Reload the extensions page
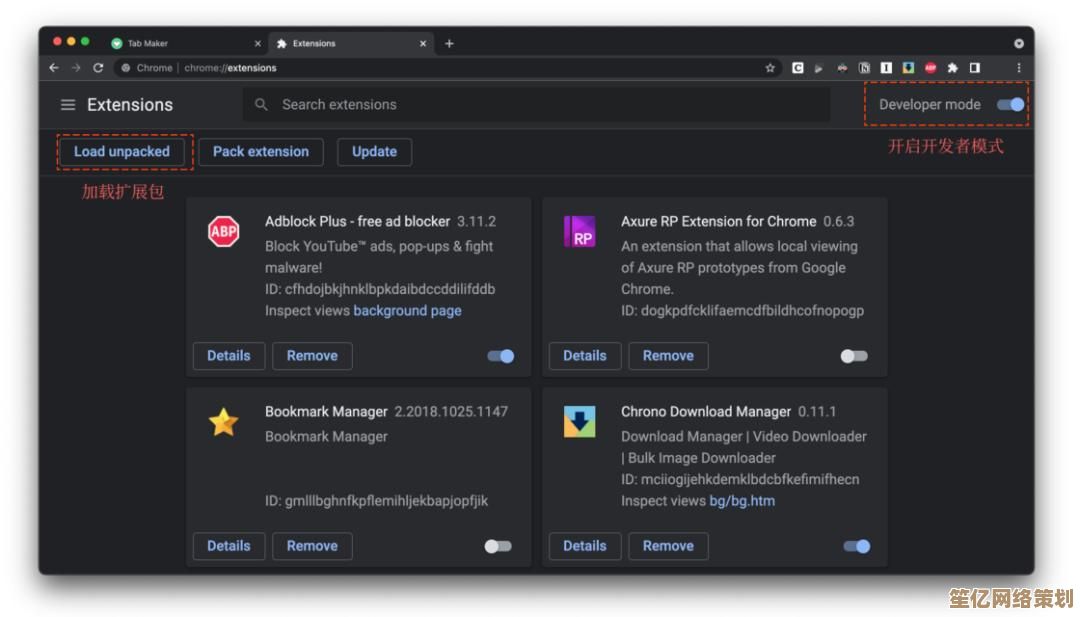Viewport: 1080px width, 617px height. click(98, 67)
